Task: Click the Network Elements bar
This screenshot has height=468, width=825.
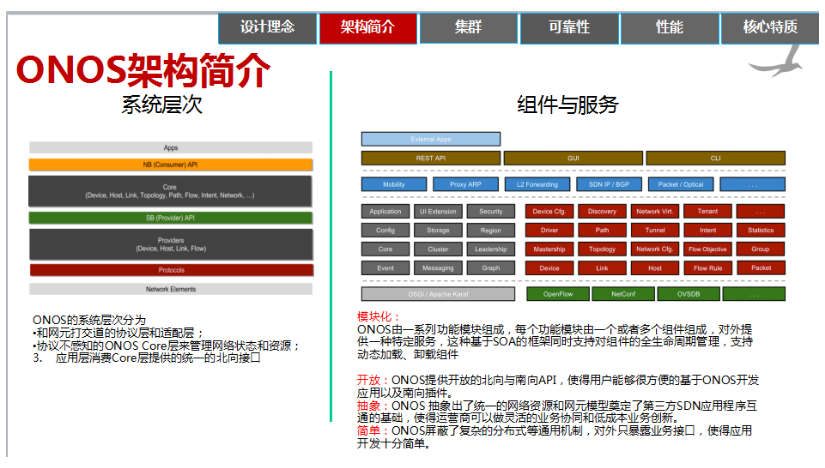Action: tap(171, 289)
